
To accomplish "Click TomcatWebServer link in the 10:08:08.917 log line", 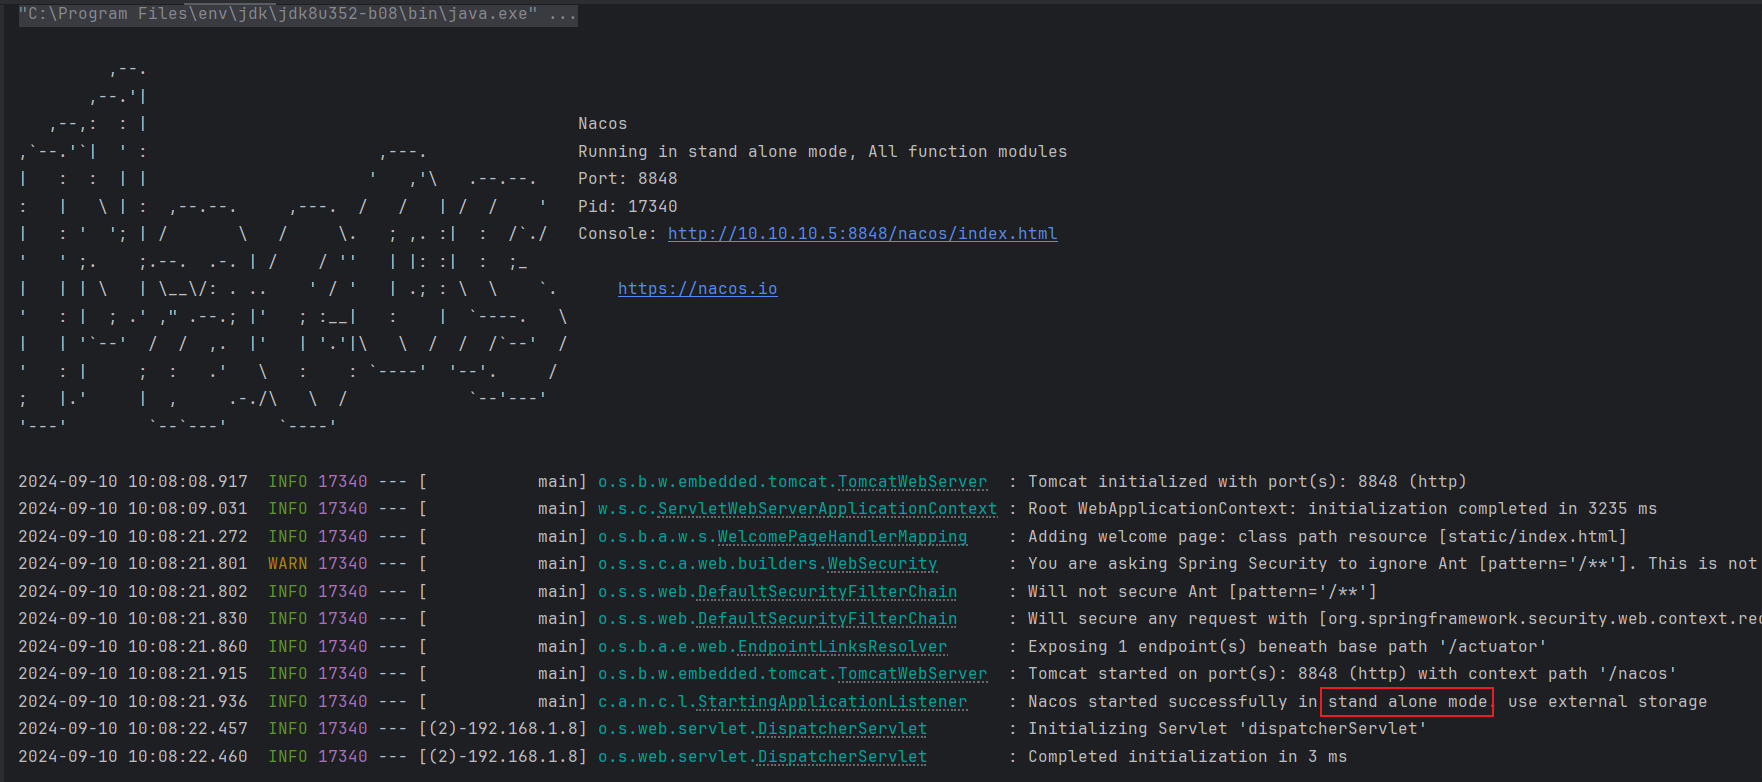I will [912, 482].
